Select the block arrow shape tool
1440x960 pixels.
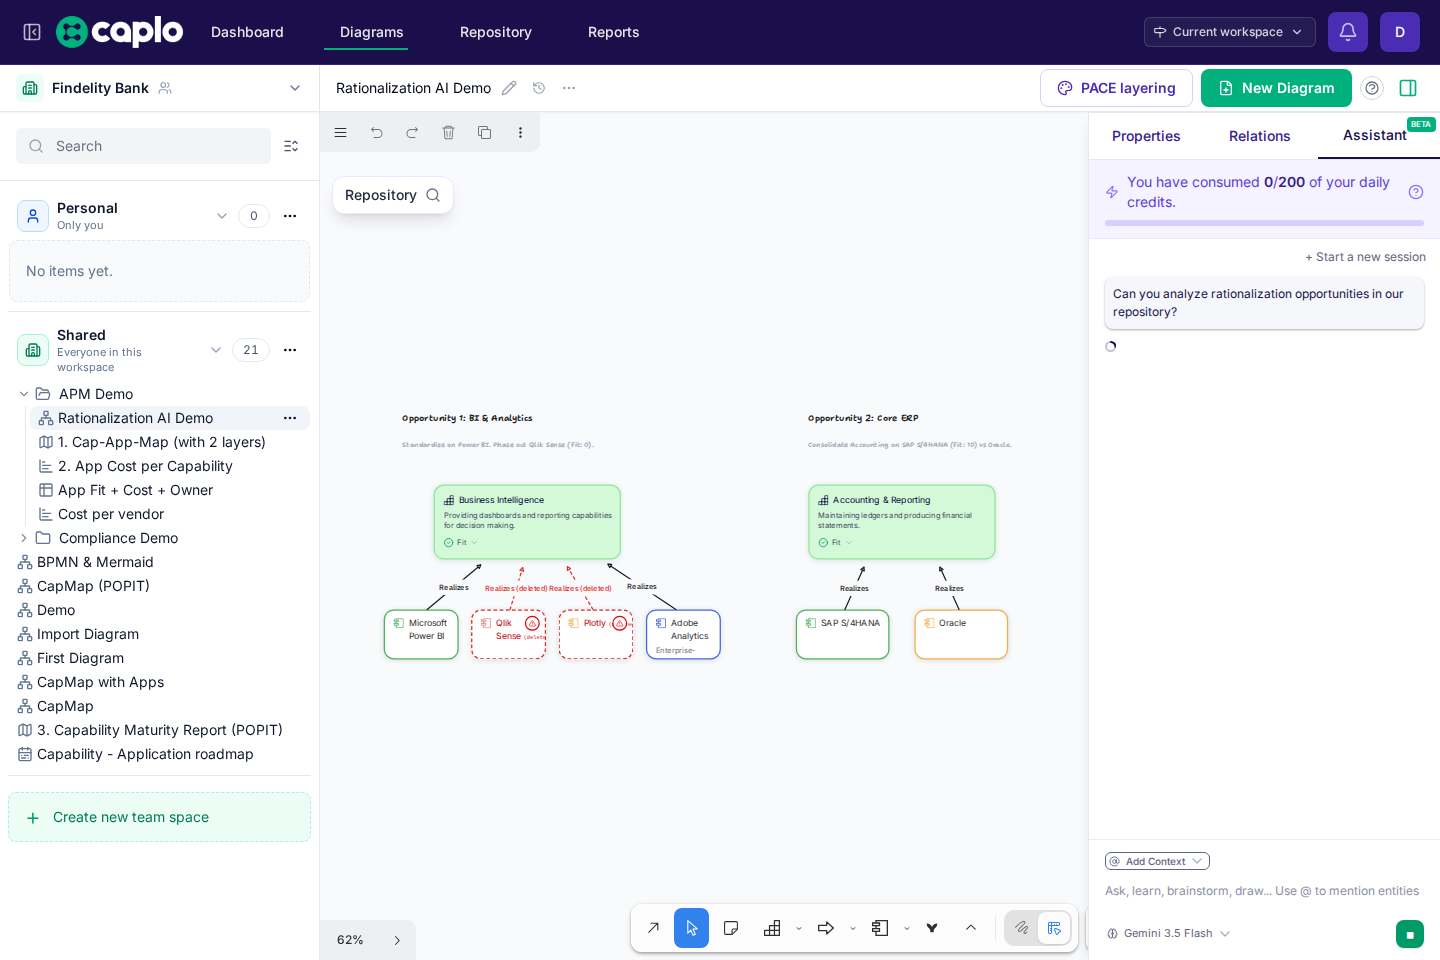pos(826,928)
